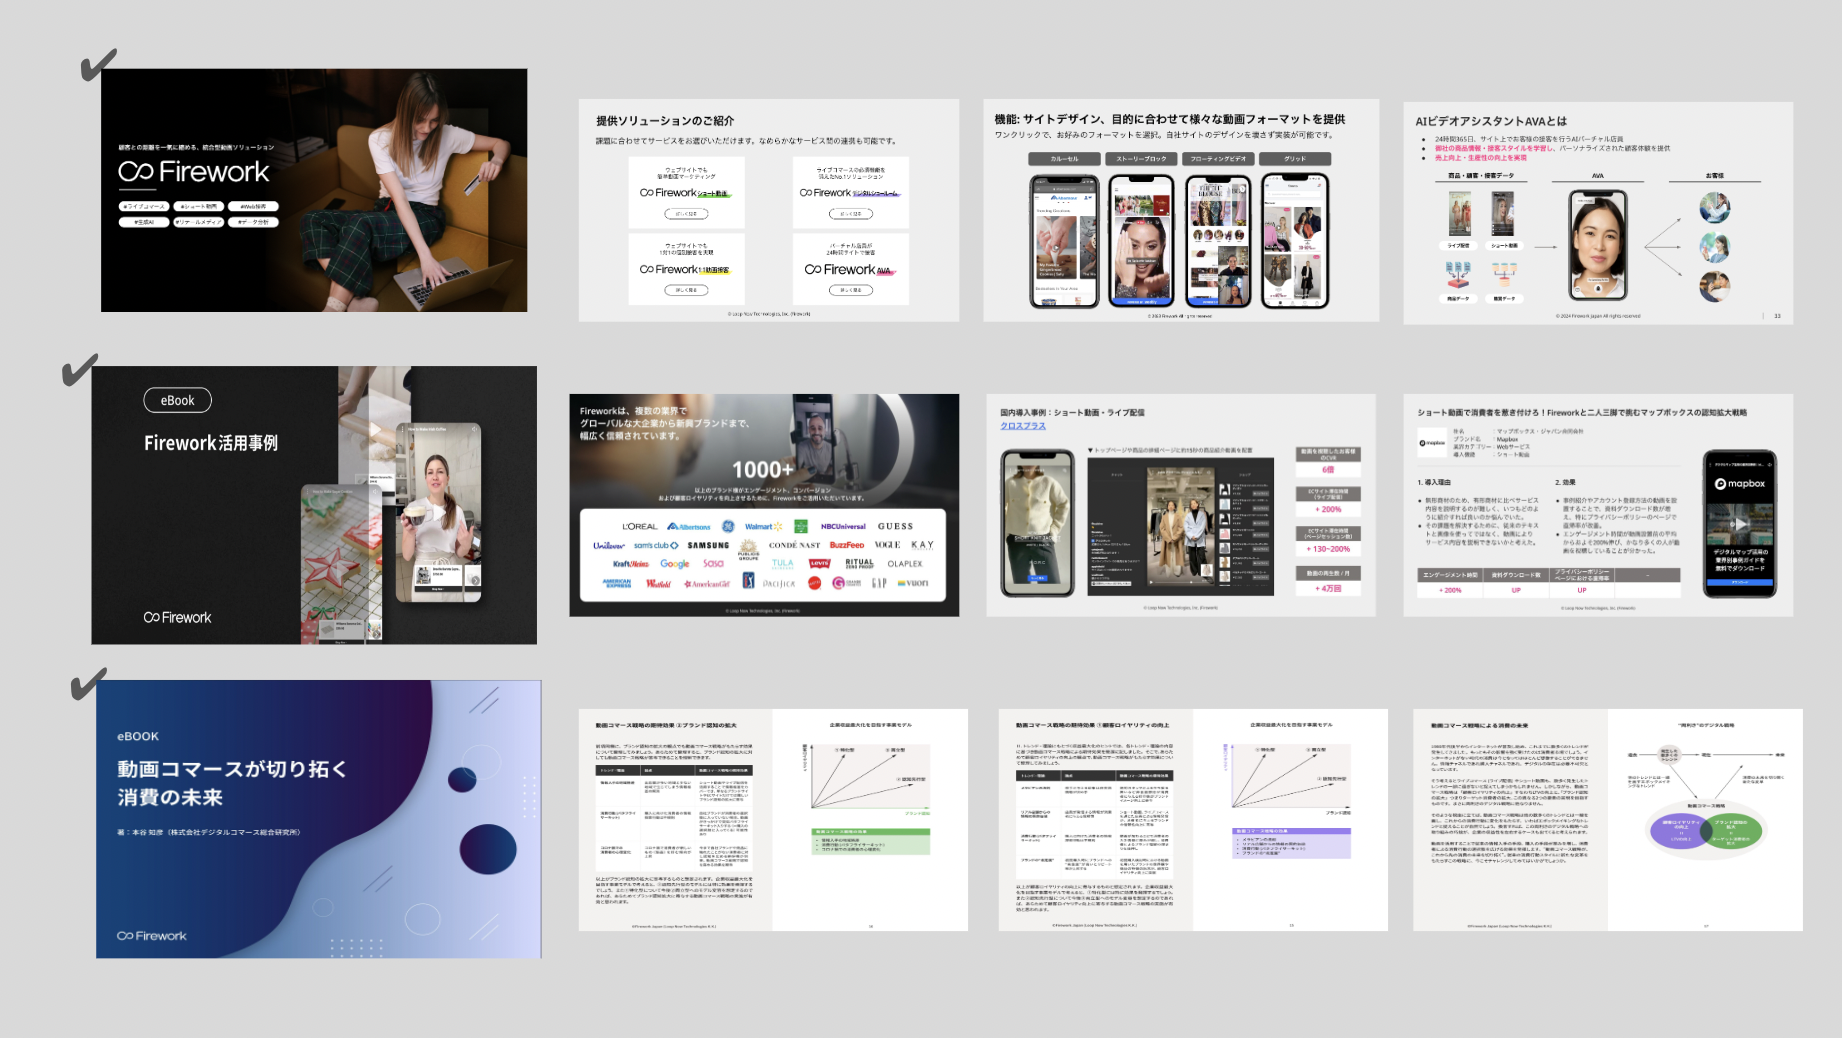Viewport: 1842px width, 1038px height.
Task: Click the checkmark beside the Firework活用事例 eBook
Action: coord(79,369)
